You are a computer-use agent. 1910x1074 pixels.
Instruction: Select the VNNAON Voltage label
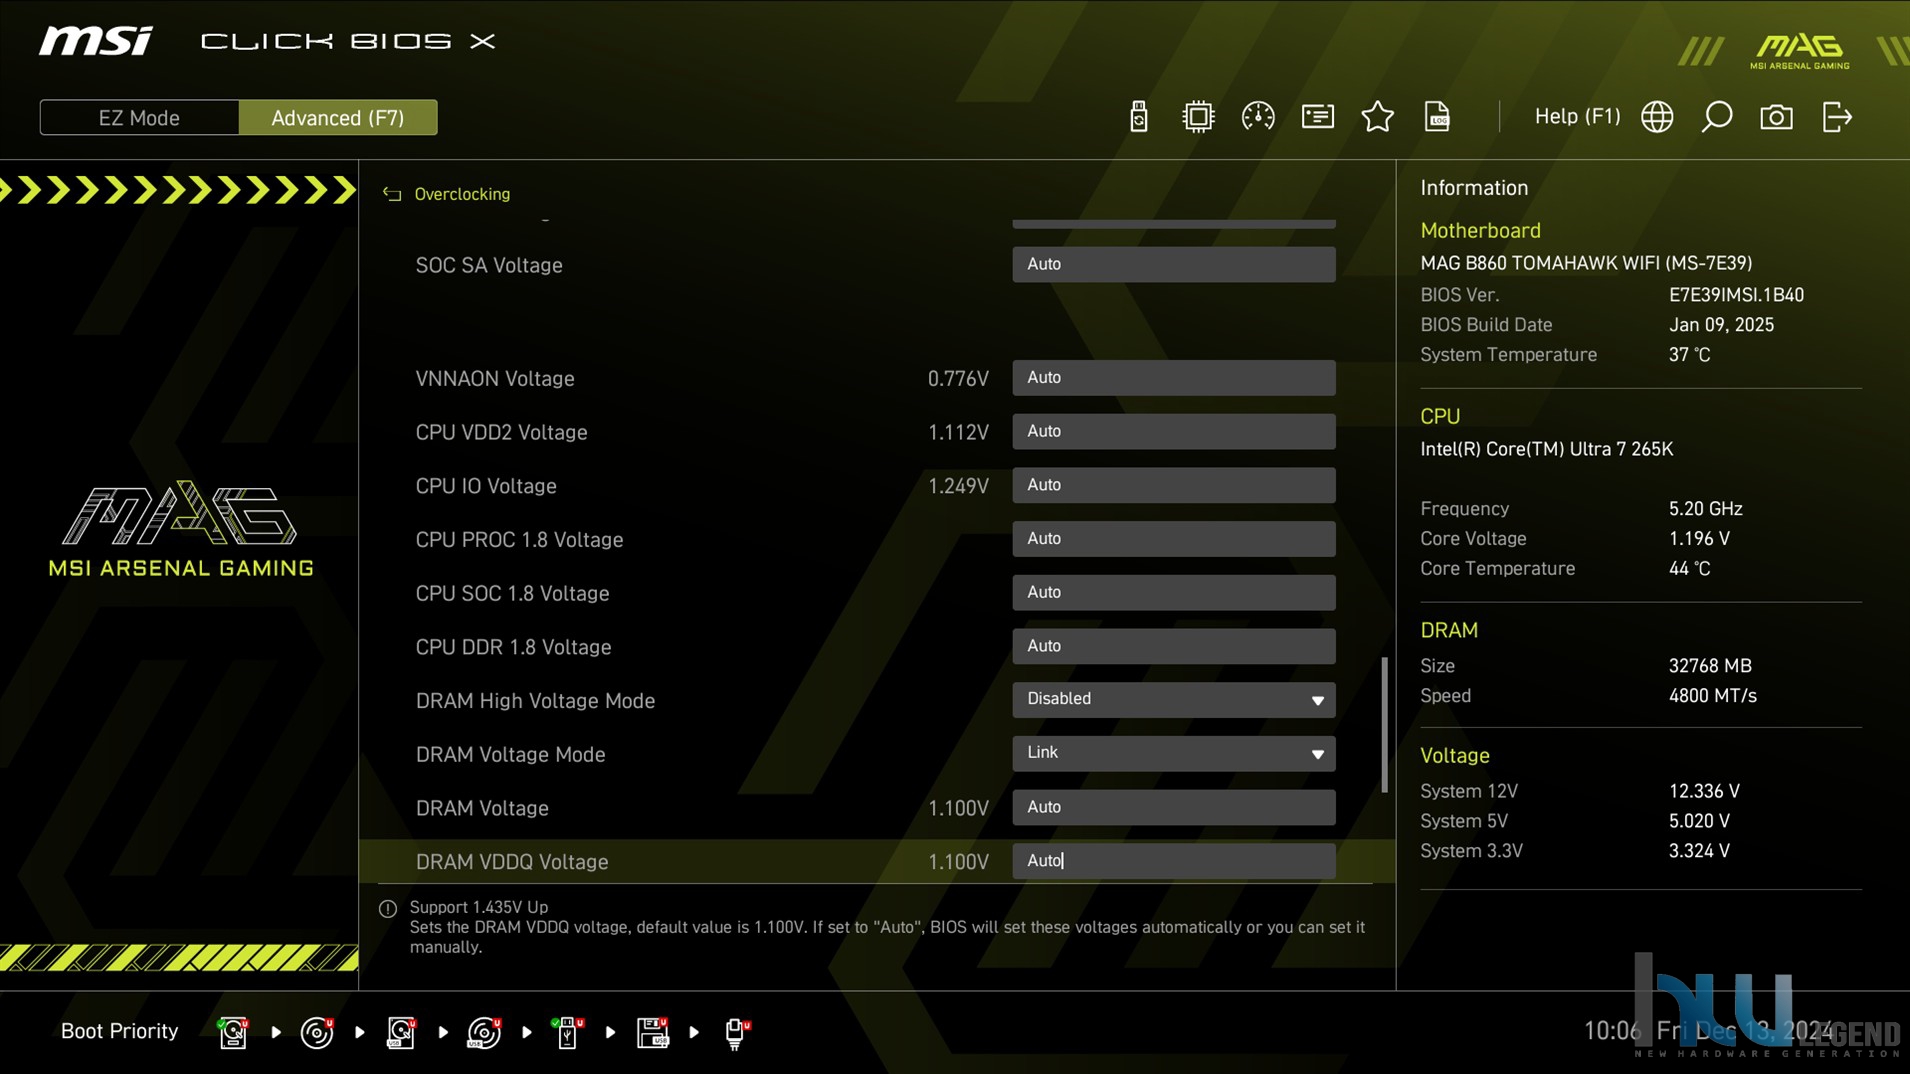tap(495, 379)
